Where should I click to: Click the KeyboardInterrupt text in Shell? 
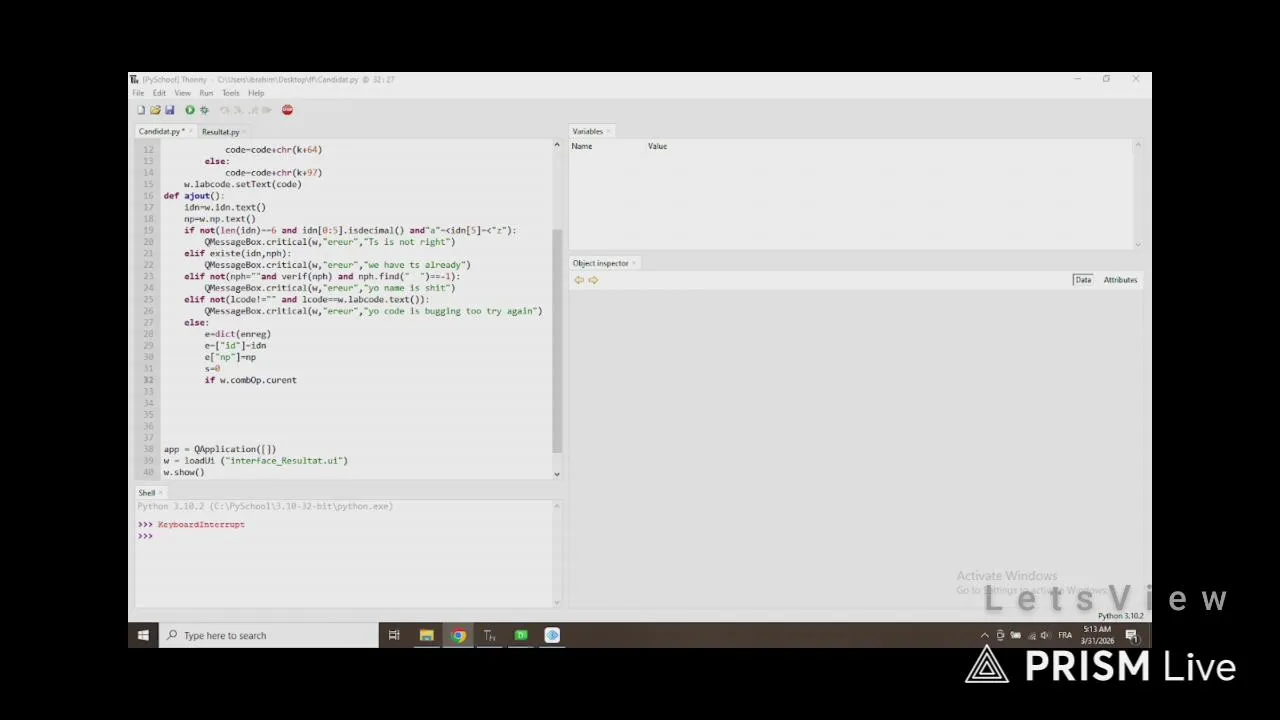(x=201, y=525)
